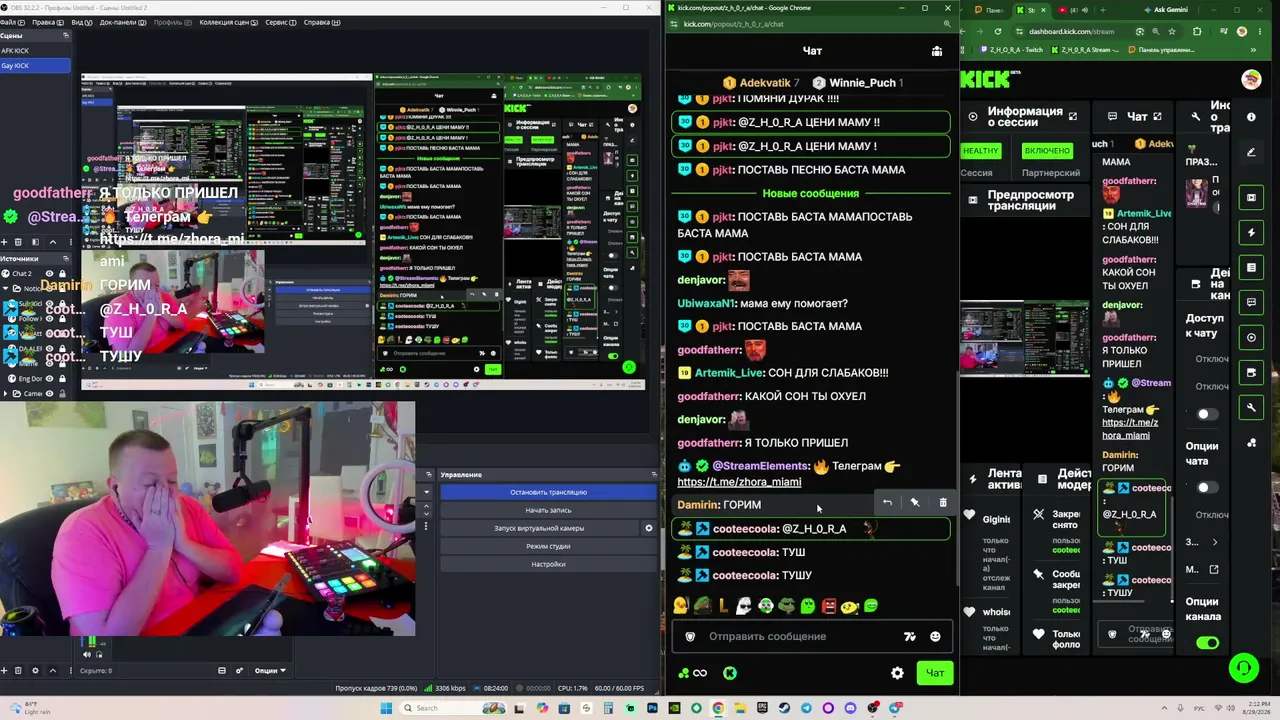Click the green Chat send button
1280x720 pixels.
click(x=934, y=673)
